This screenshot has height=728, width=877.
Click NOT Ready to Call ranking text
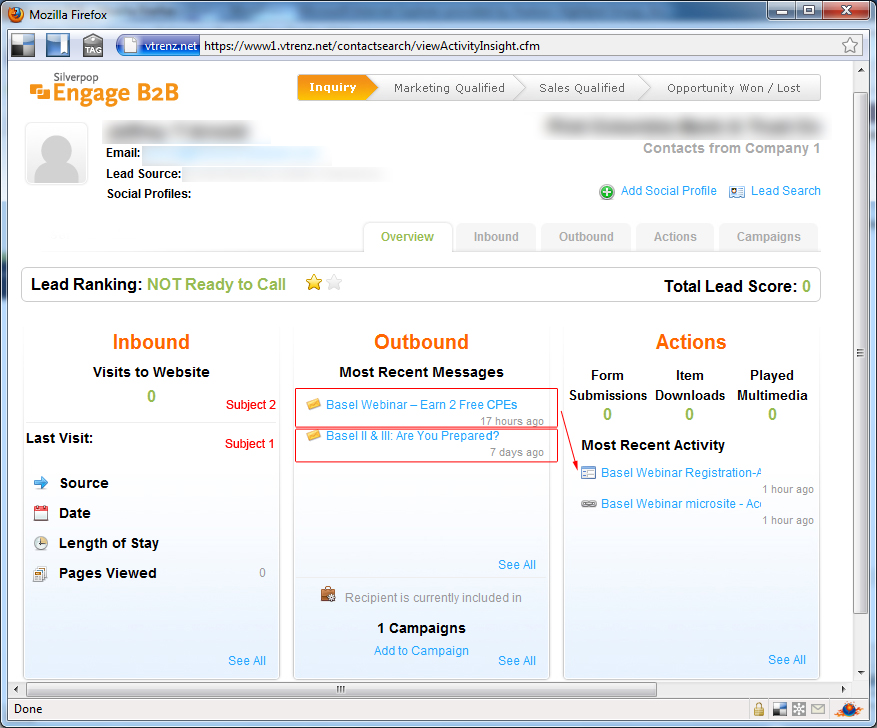[x=216, y=285]
